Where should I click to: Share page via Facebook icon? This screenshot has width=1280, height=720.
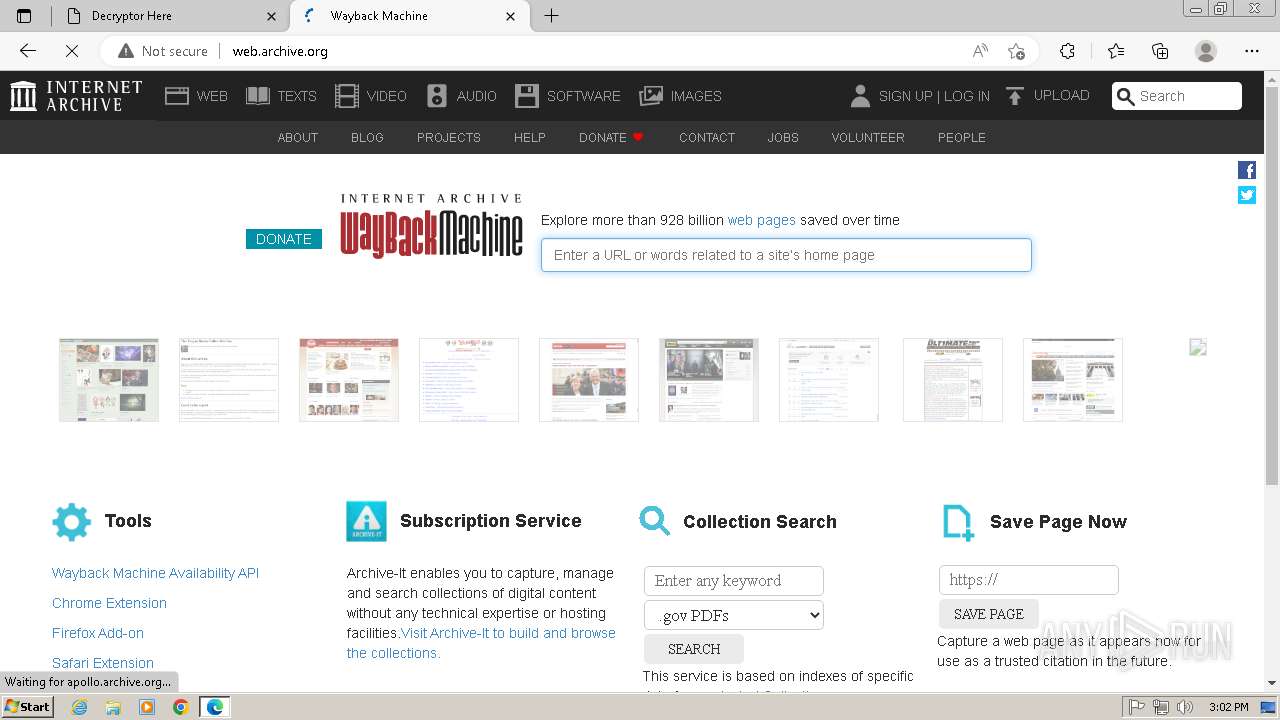[x=1247, y=170]
